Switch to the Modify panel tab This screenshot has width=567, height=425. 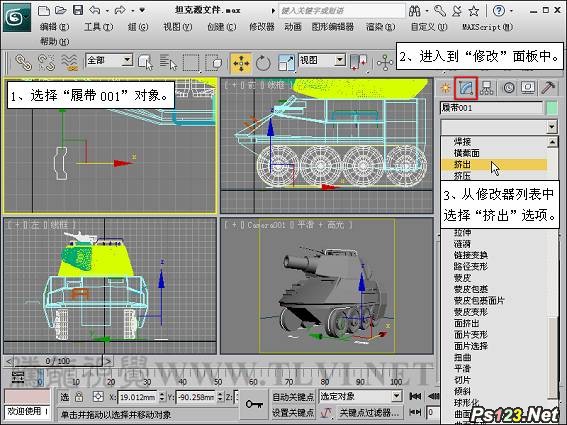466,88
